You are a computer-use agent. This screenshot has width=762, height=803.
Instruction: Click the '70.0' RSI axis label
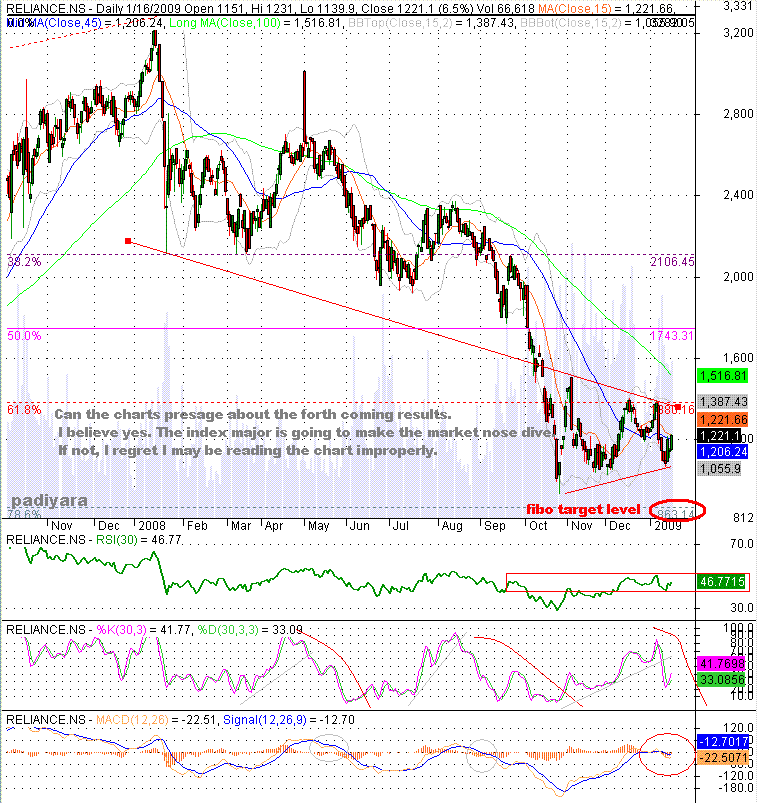click(x=742, y=543)
